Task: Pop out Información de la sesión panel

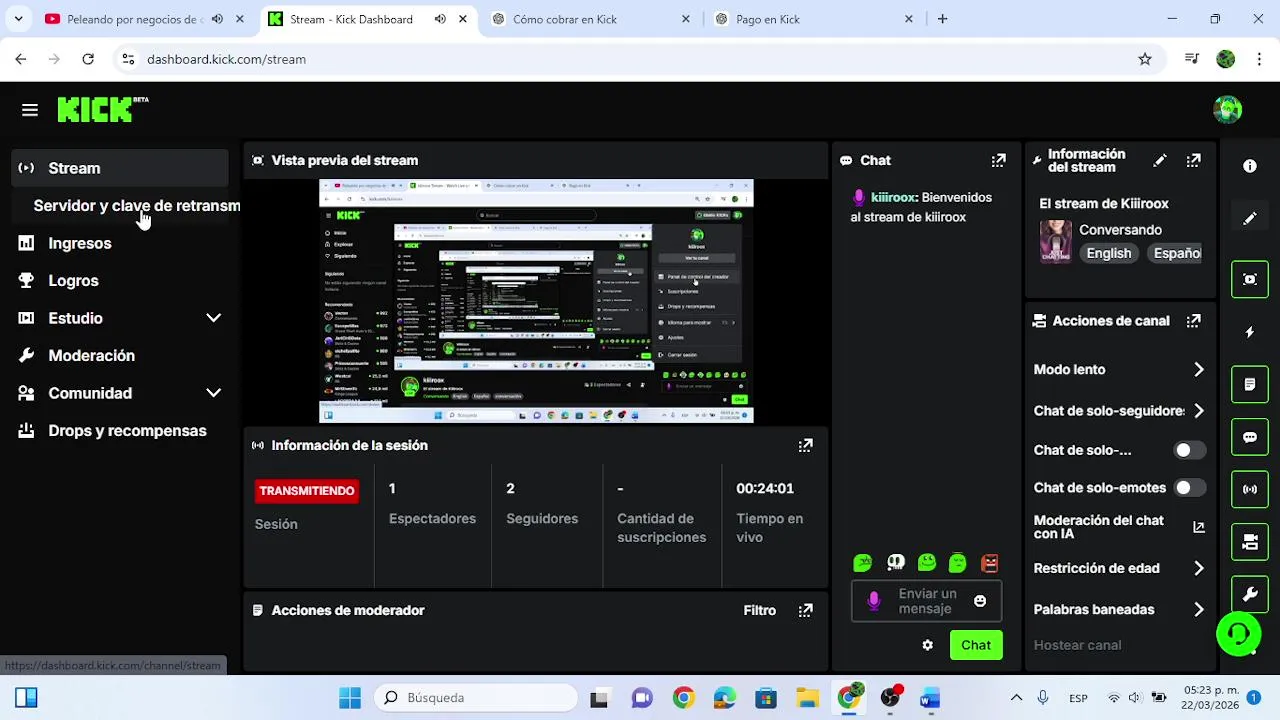Action: pos(805,445)
